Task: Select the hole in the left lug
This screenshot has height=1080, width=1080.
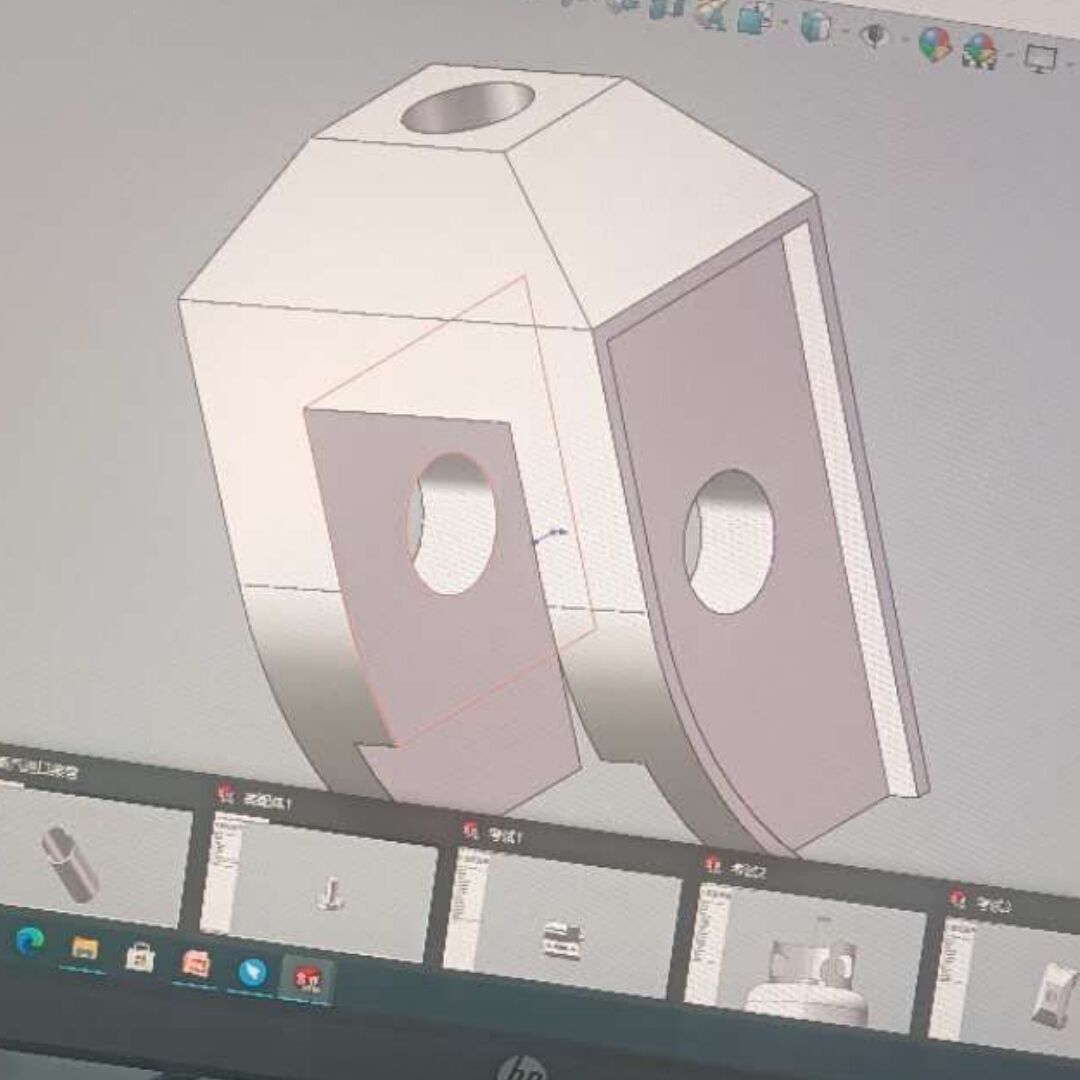Action: [x=451, y=523]
